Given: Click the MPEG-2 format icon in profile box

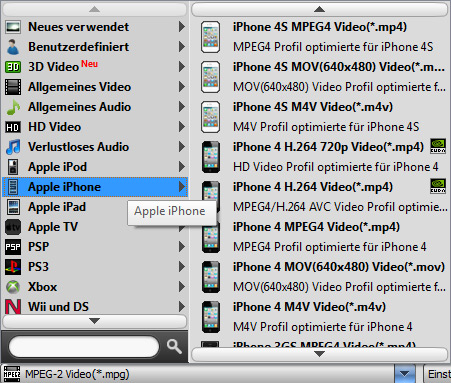Looking at the screenshot, I should coord(12,374).
